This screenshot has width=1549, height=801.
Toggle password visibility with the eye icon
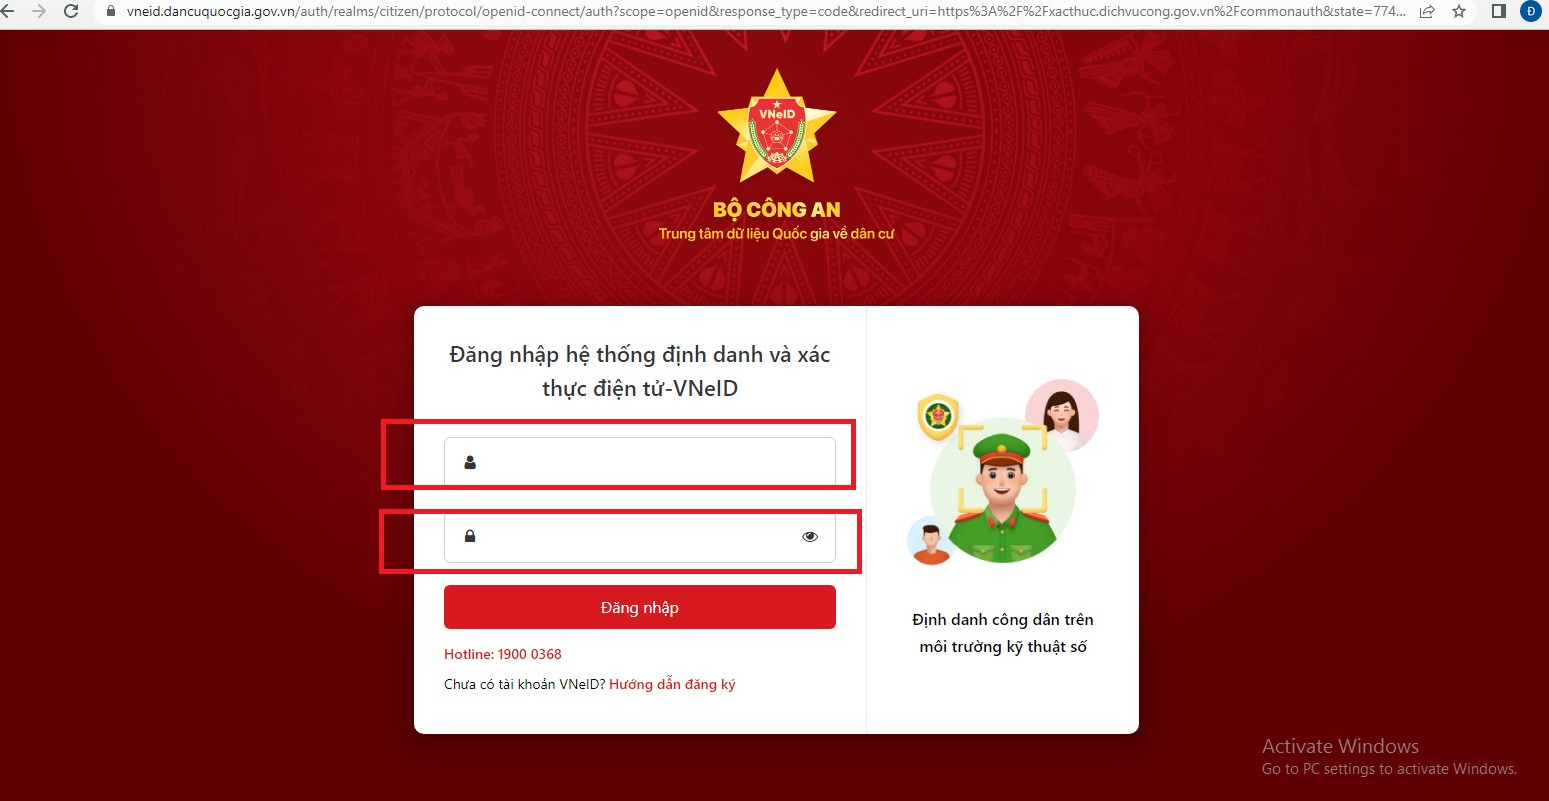point(810,537)
